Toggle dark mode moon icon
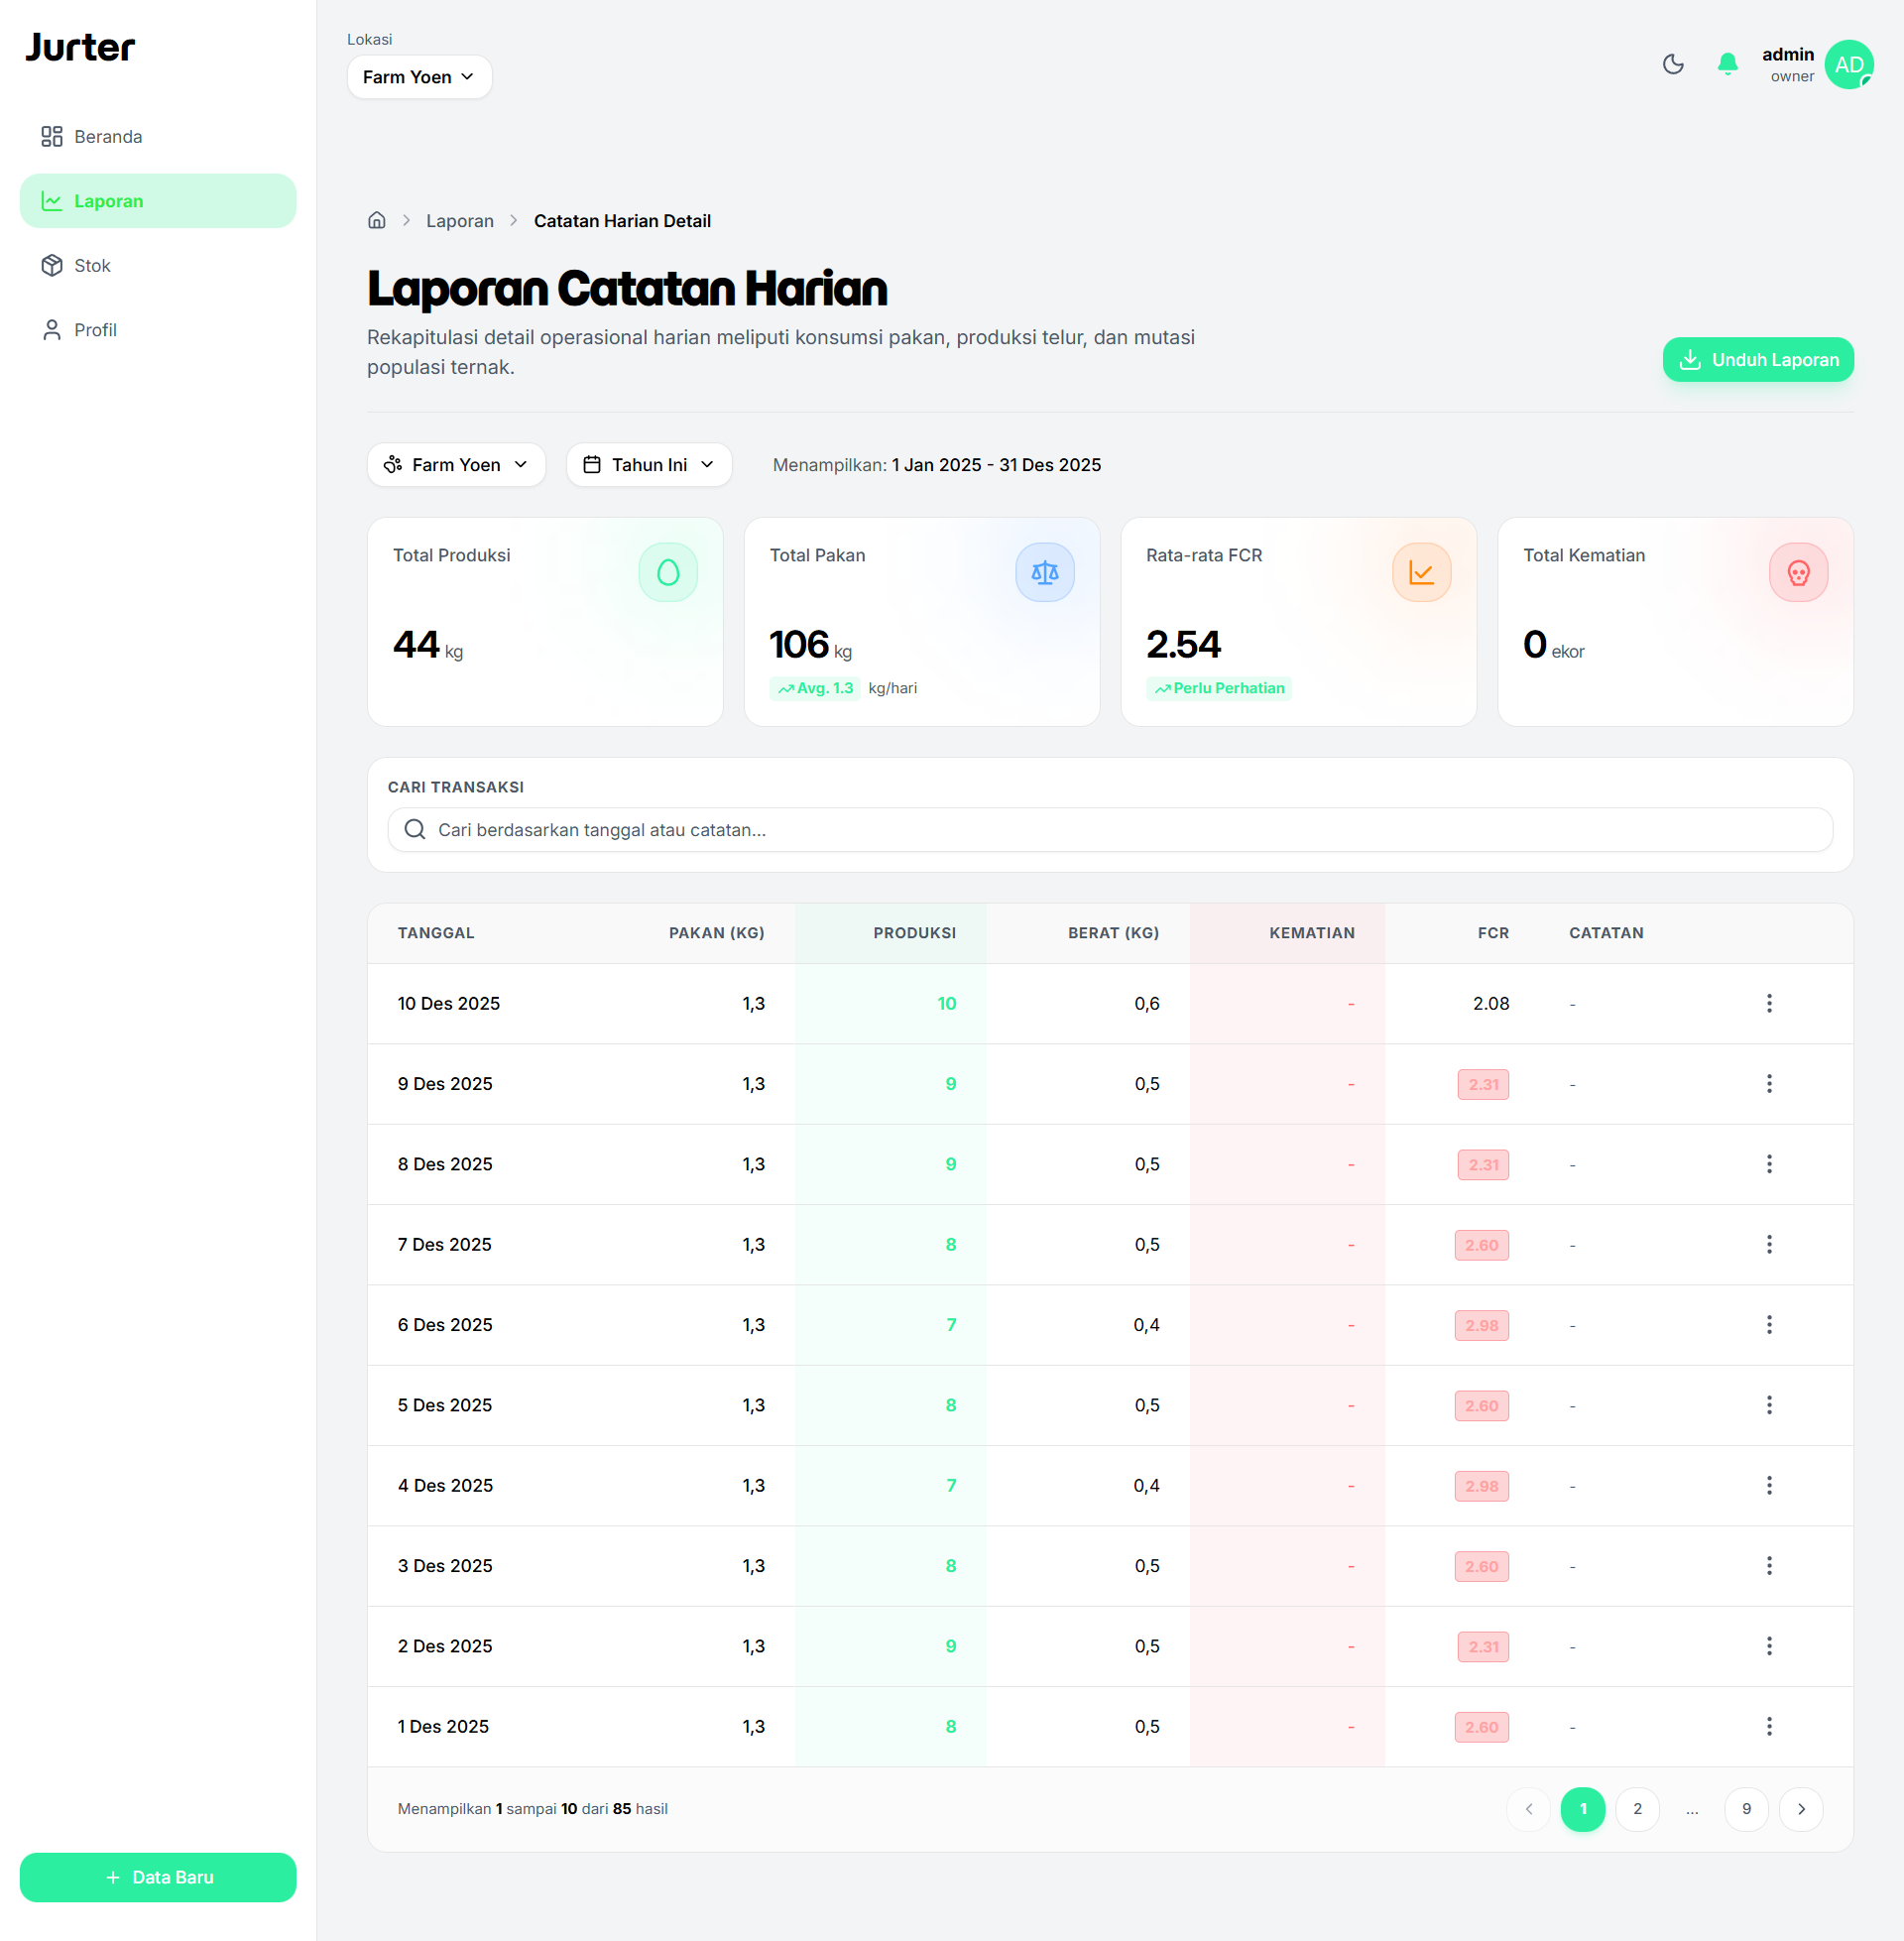The height and width of the screenshot is (1941, 1904). (1672, 65)
